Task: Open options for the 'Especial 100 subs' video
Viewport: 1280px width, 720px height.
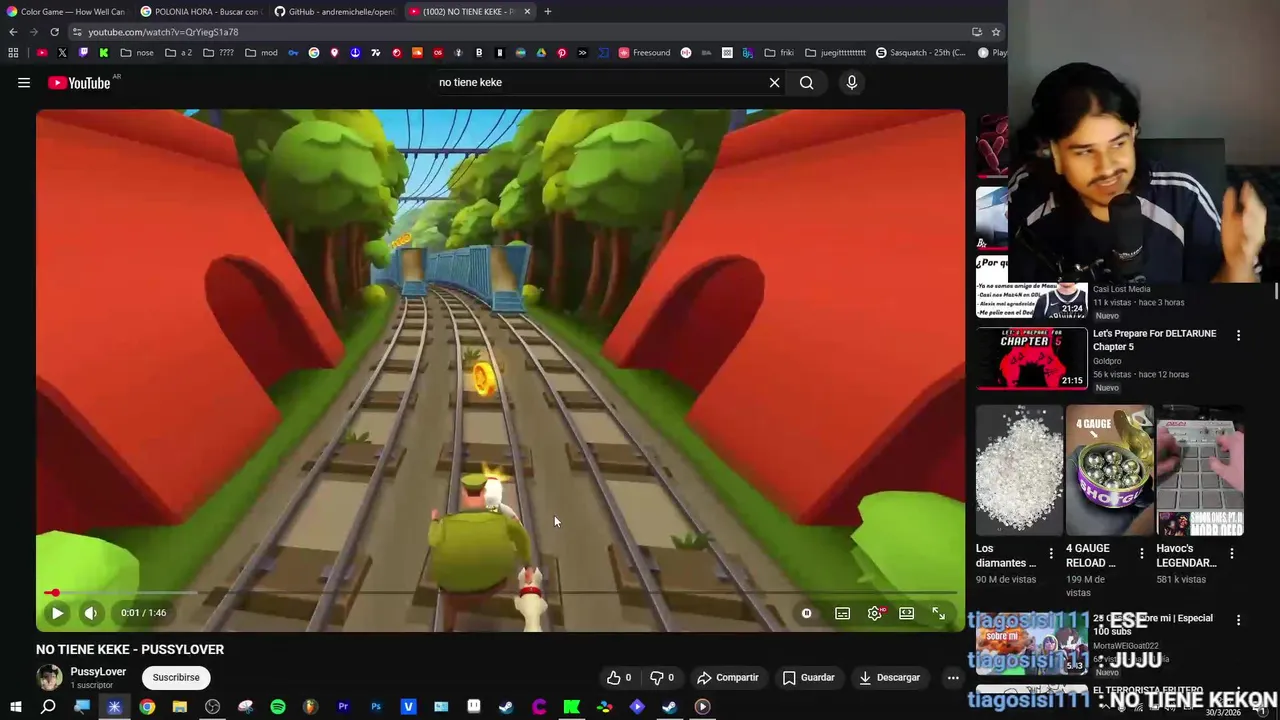Action: pyautogui.click(x=1238, y=620)
